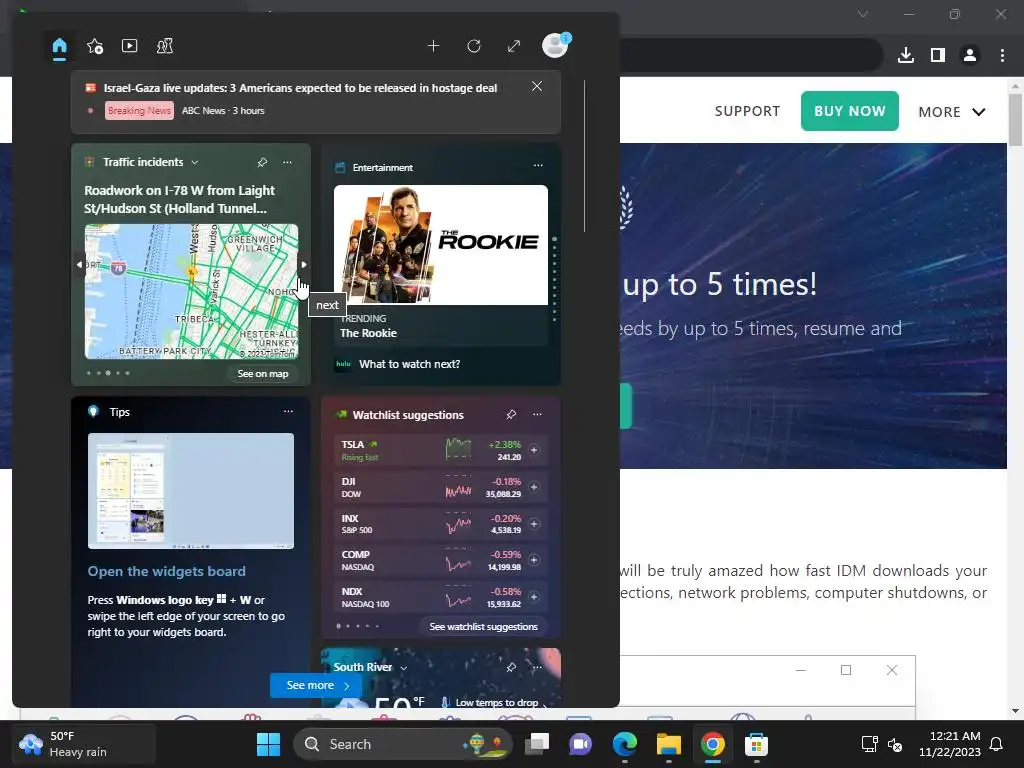Select the DJI DOW stock row
The width and height of the screenshot is (1024, 768).
441,487
